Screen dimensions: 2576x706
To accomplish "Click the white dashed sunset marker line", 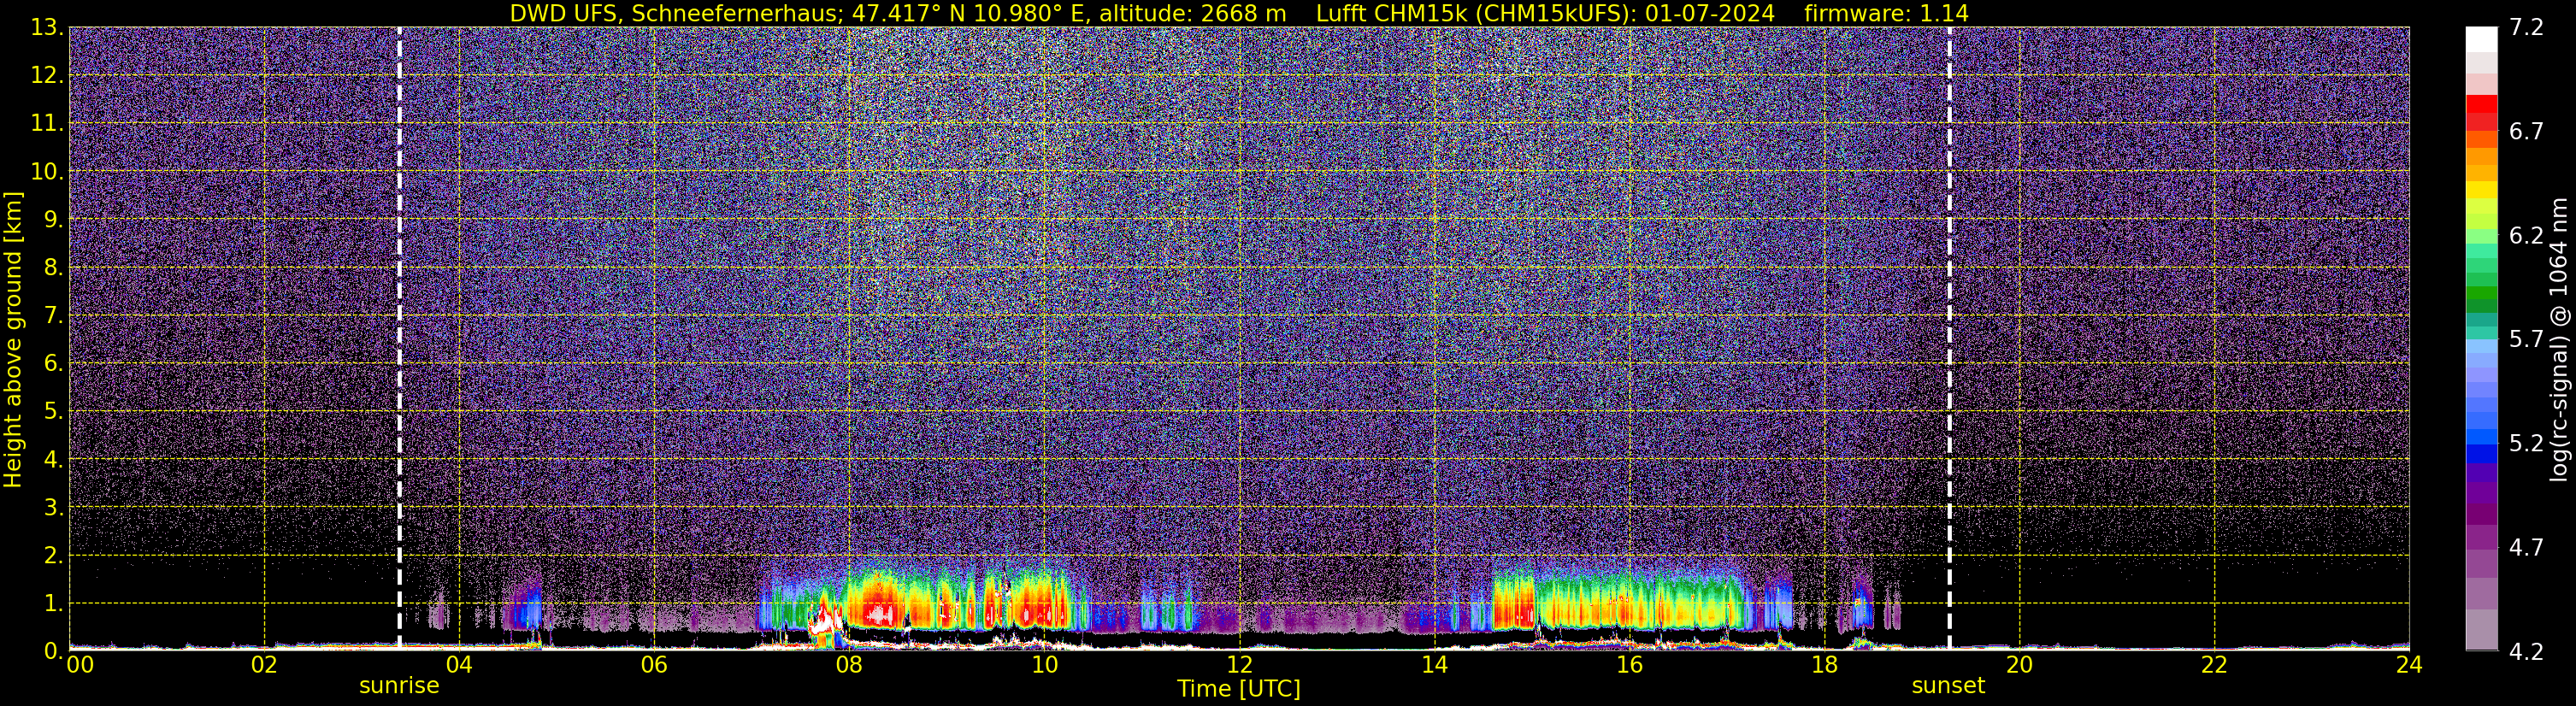I will 1949,338.
